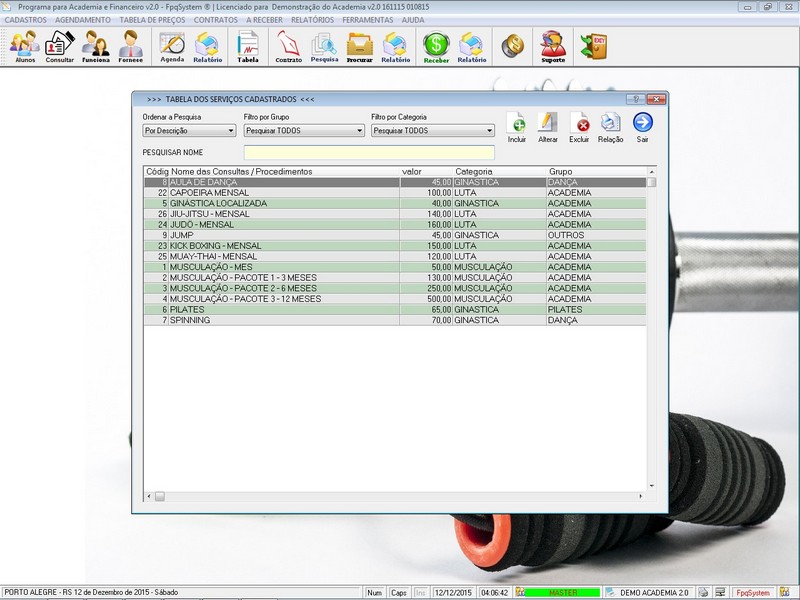Select the PILATES row in table
The width and height of the screenshot is (800, 600).
pyautogui.click(x=300, y=310)
